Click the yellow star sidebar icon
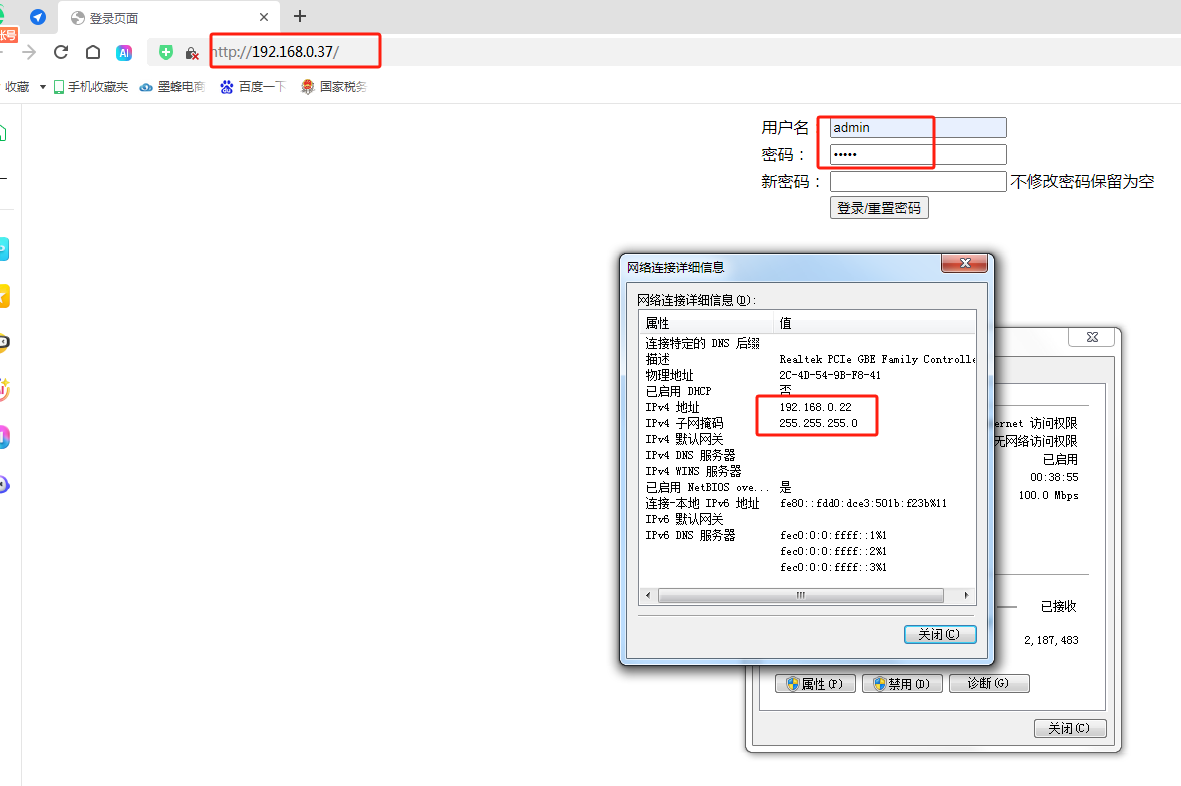Image resolution: width=1181 pixels, height=786 pixels. click(x=4, y=296)
